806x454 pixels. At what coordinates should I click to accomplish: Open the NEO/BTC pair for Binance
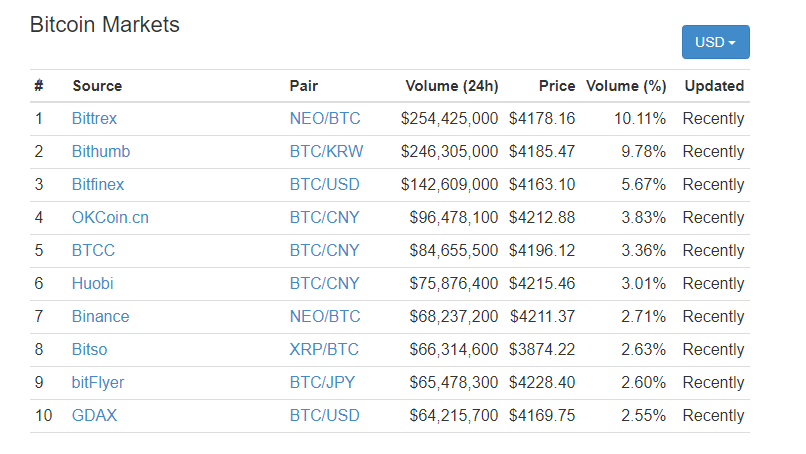[325, 316]
